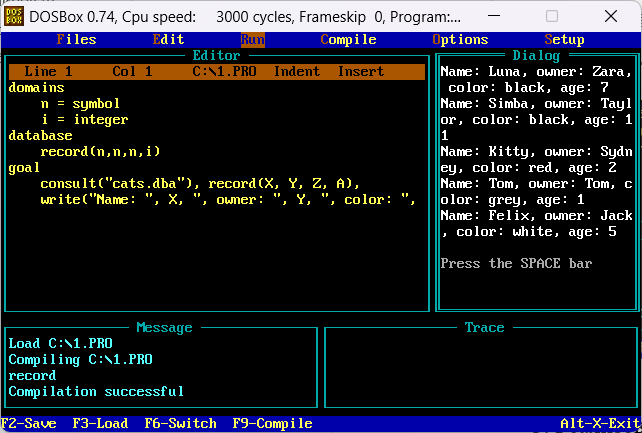Click F9-Compile in the bottom bar
The height and width of the screenshot is (433, 642).
tap(272, 424)
